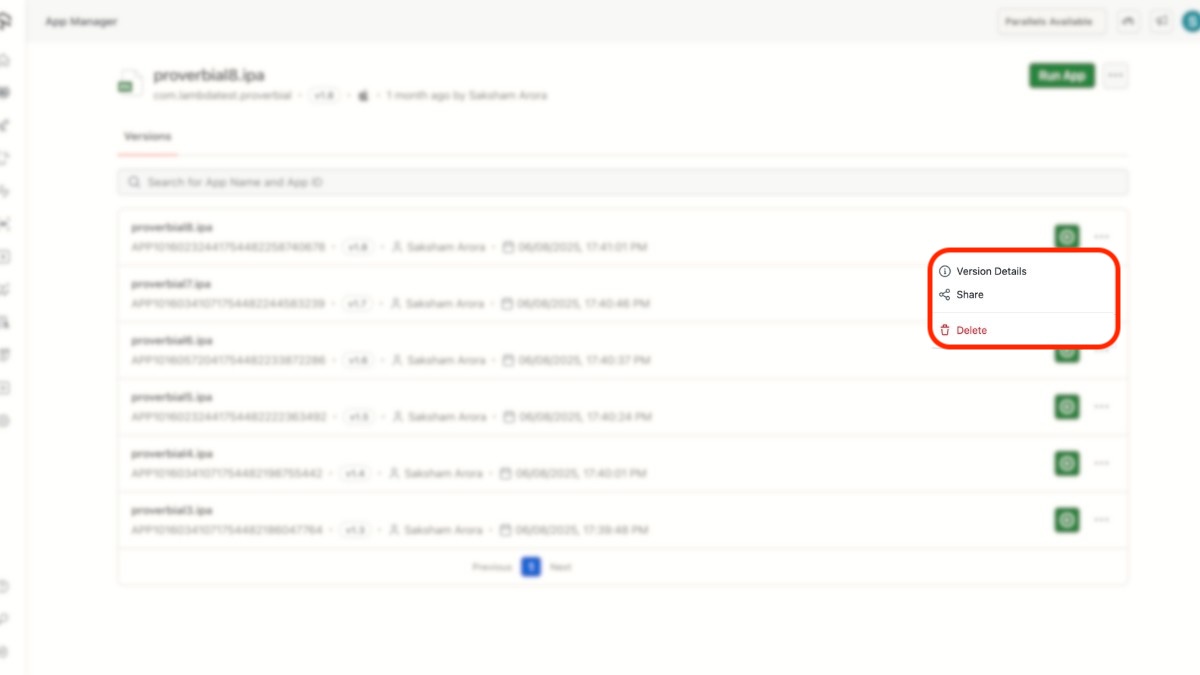Select Version Details in the context menu

(990, 271)
